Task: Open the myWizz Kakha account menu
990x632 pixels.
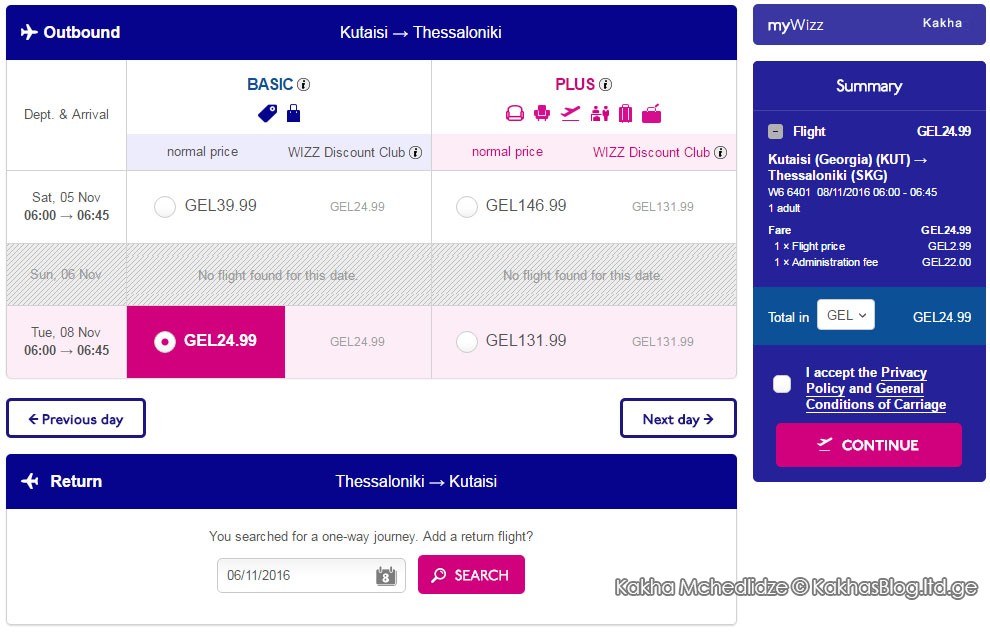Action: pyautogui.click(x=869, y=25)
